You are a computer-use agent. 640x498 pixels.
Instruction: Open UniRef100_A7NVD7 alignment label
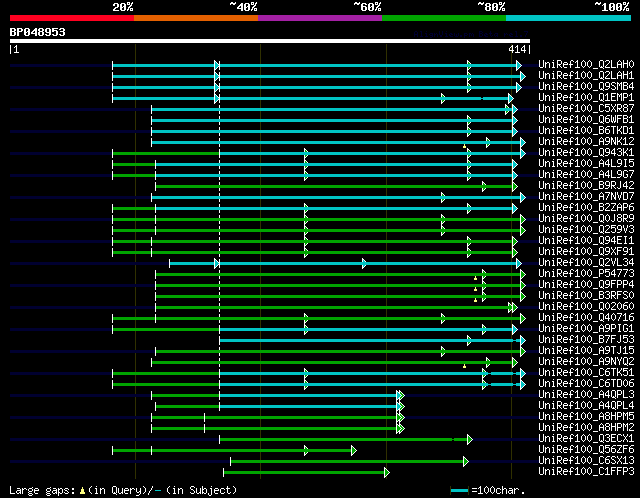[x=586, y=197]
